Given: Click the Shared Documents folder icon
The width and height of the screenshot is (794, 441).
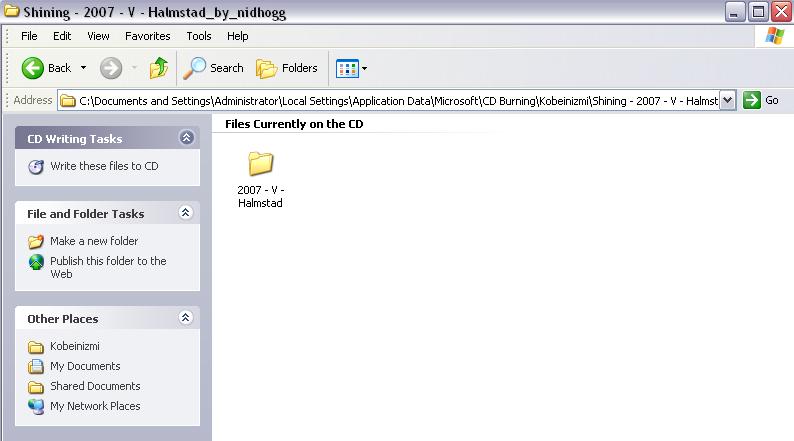Looking at the screenshot, I should coord(35,387).
